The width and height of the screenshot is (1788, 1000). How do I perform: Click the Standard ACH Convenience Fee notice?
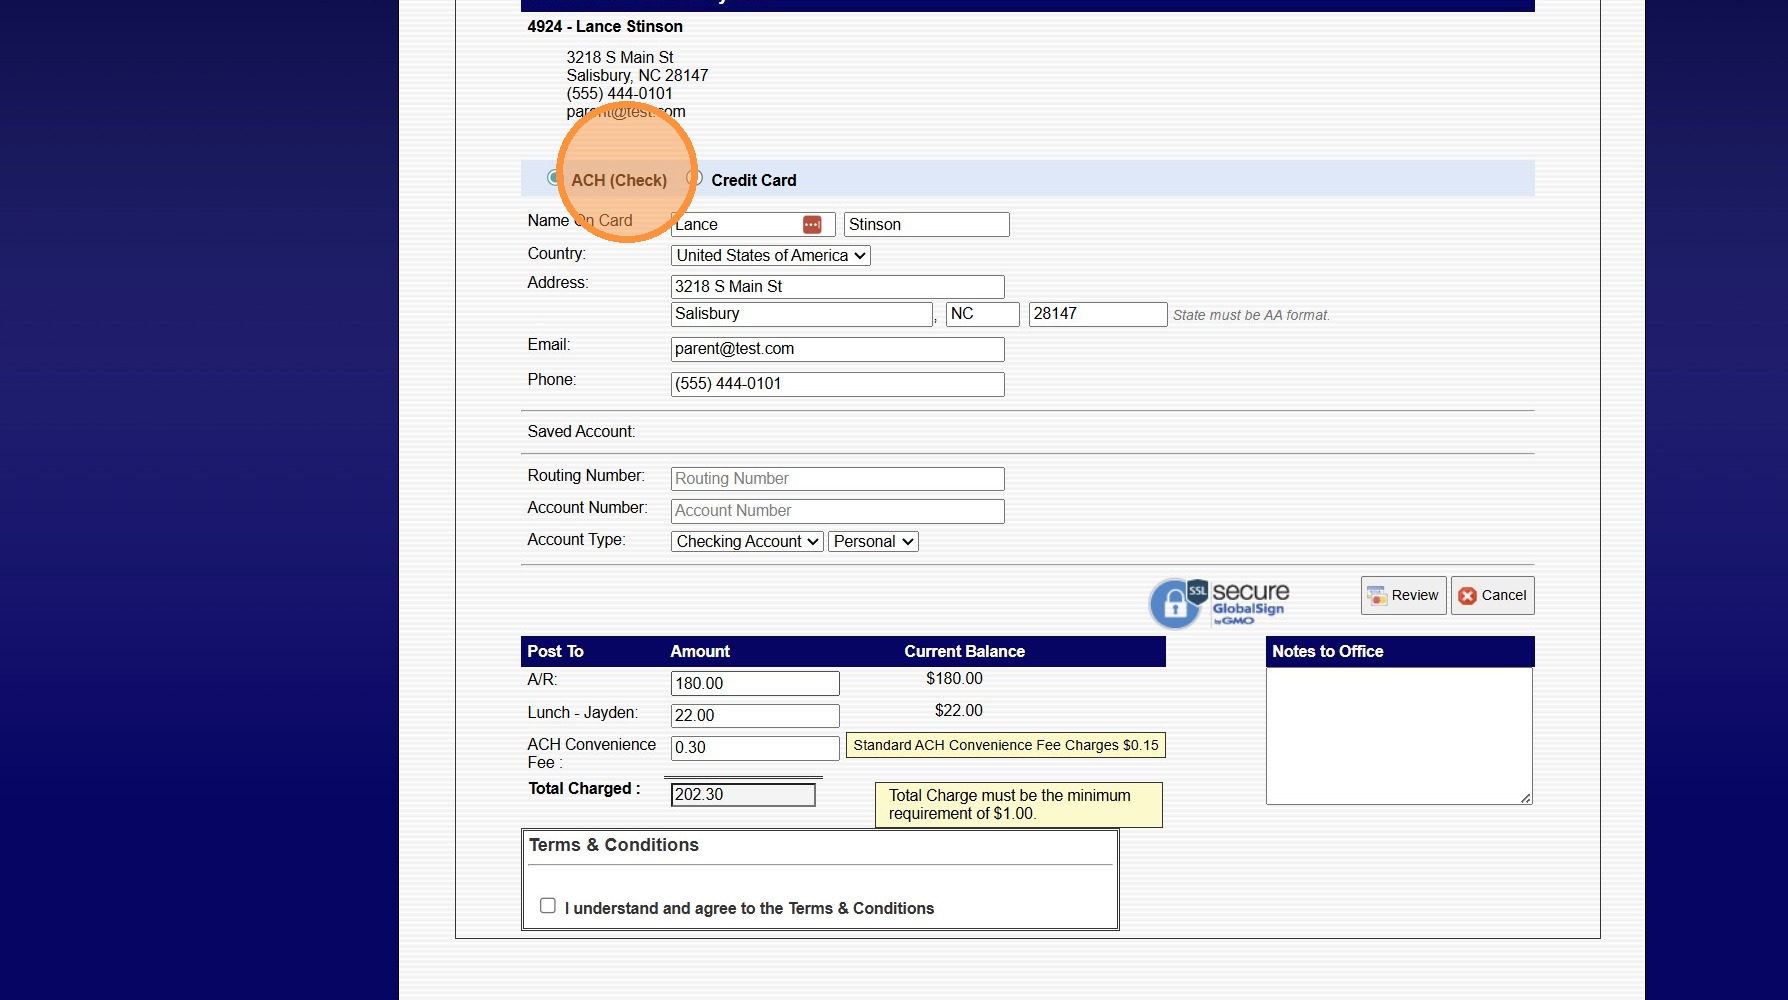click(x=1006, y=745)
